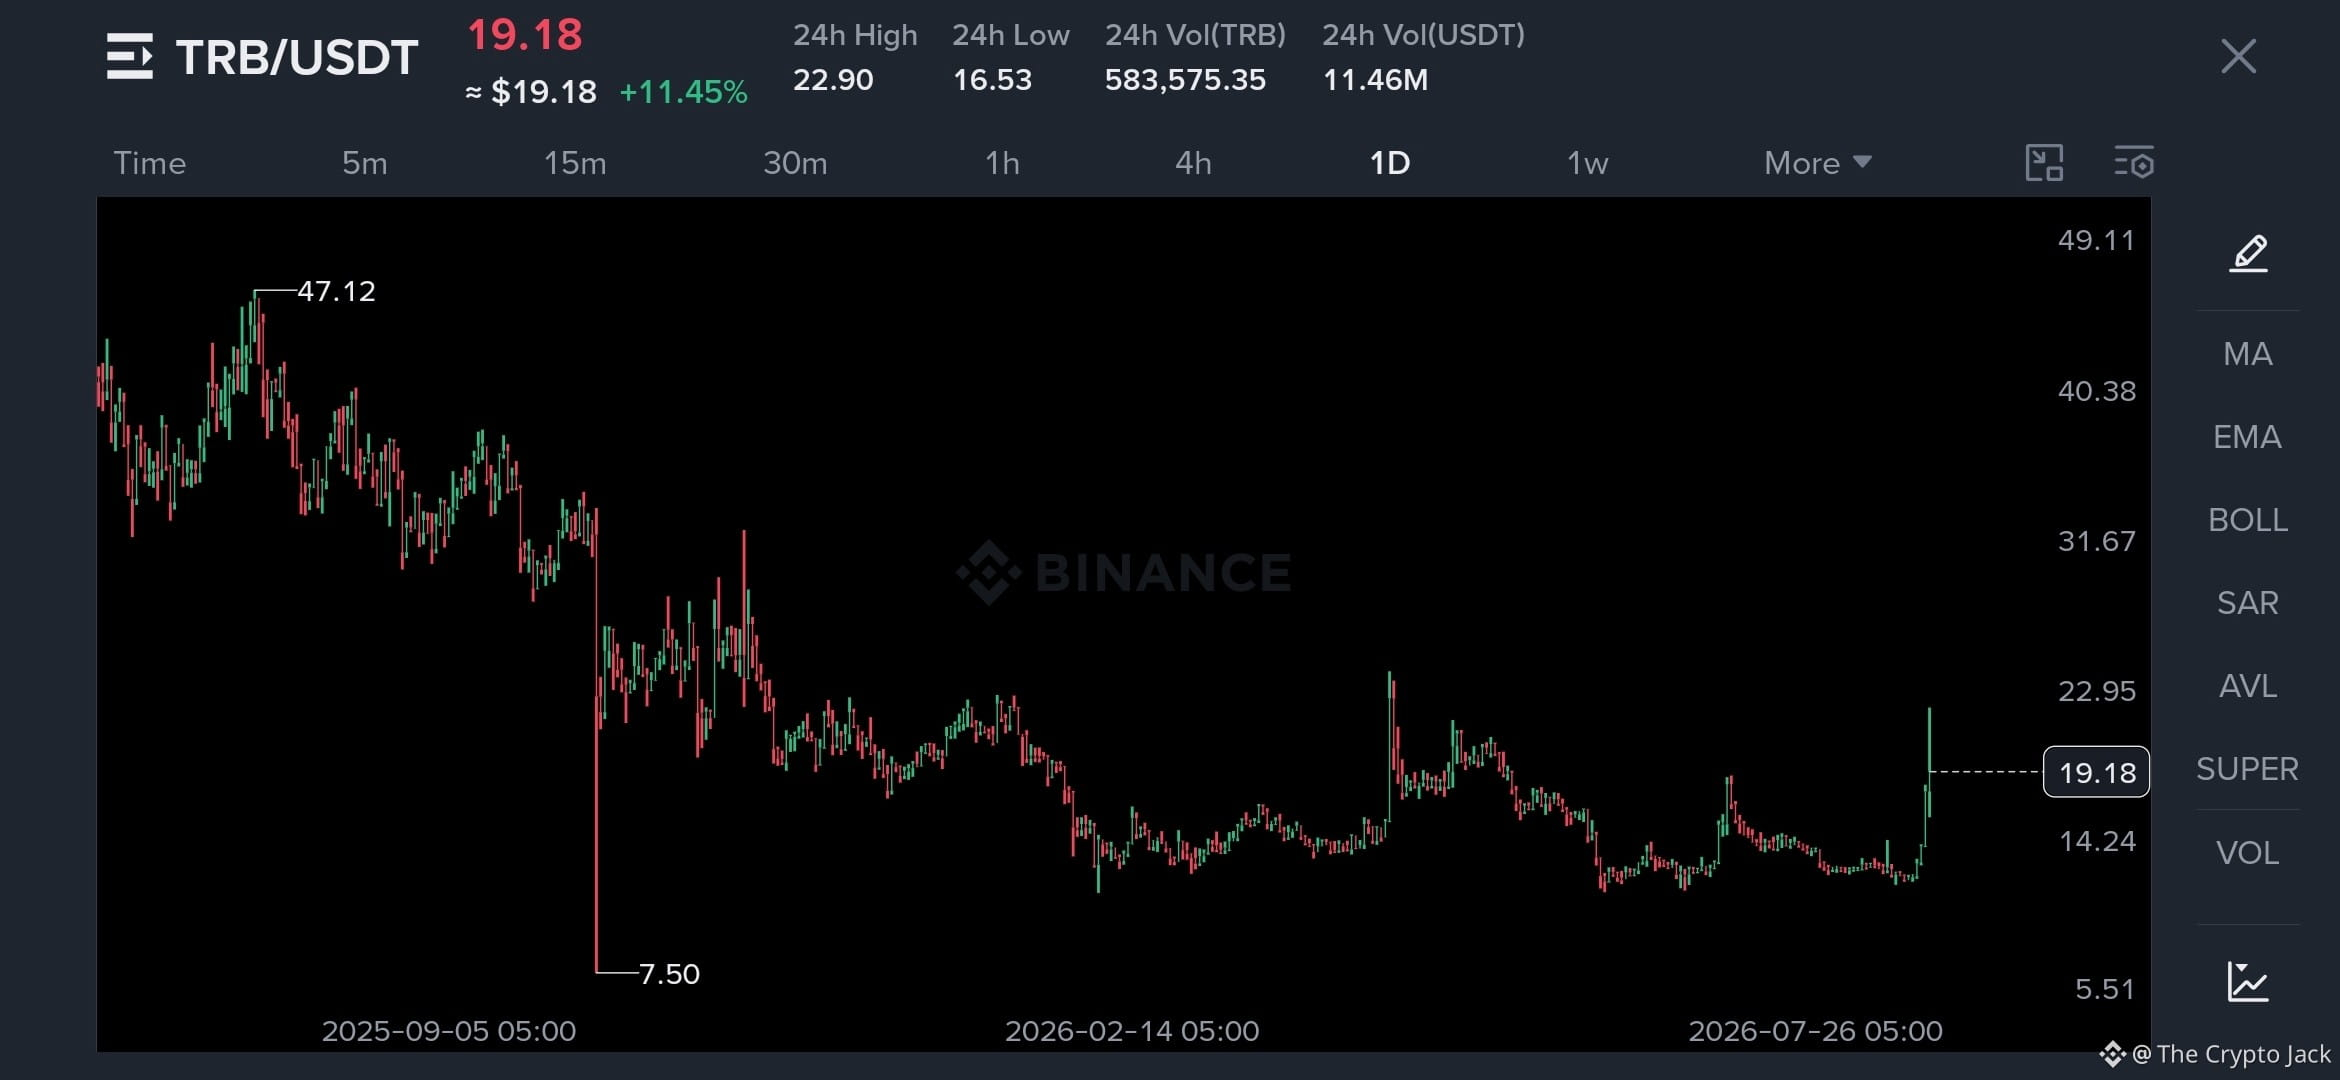Image resolution: width=2340 pixels, height=1080 pixels.
Task: Expand the More intervals dropdown
Action: (1817, 163)
